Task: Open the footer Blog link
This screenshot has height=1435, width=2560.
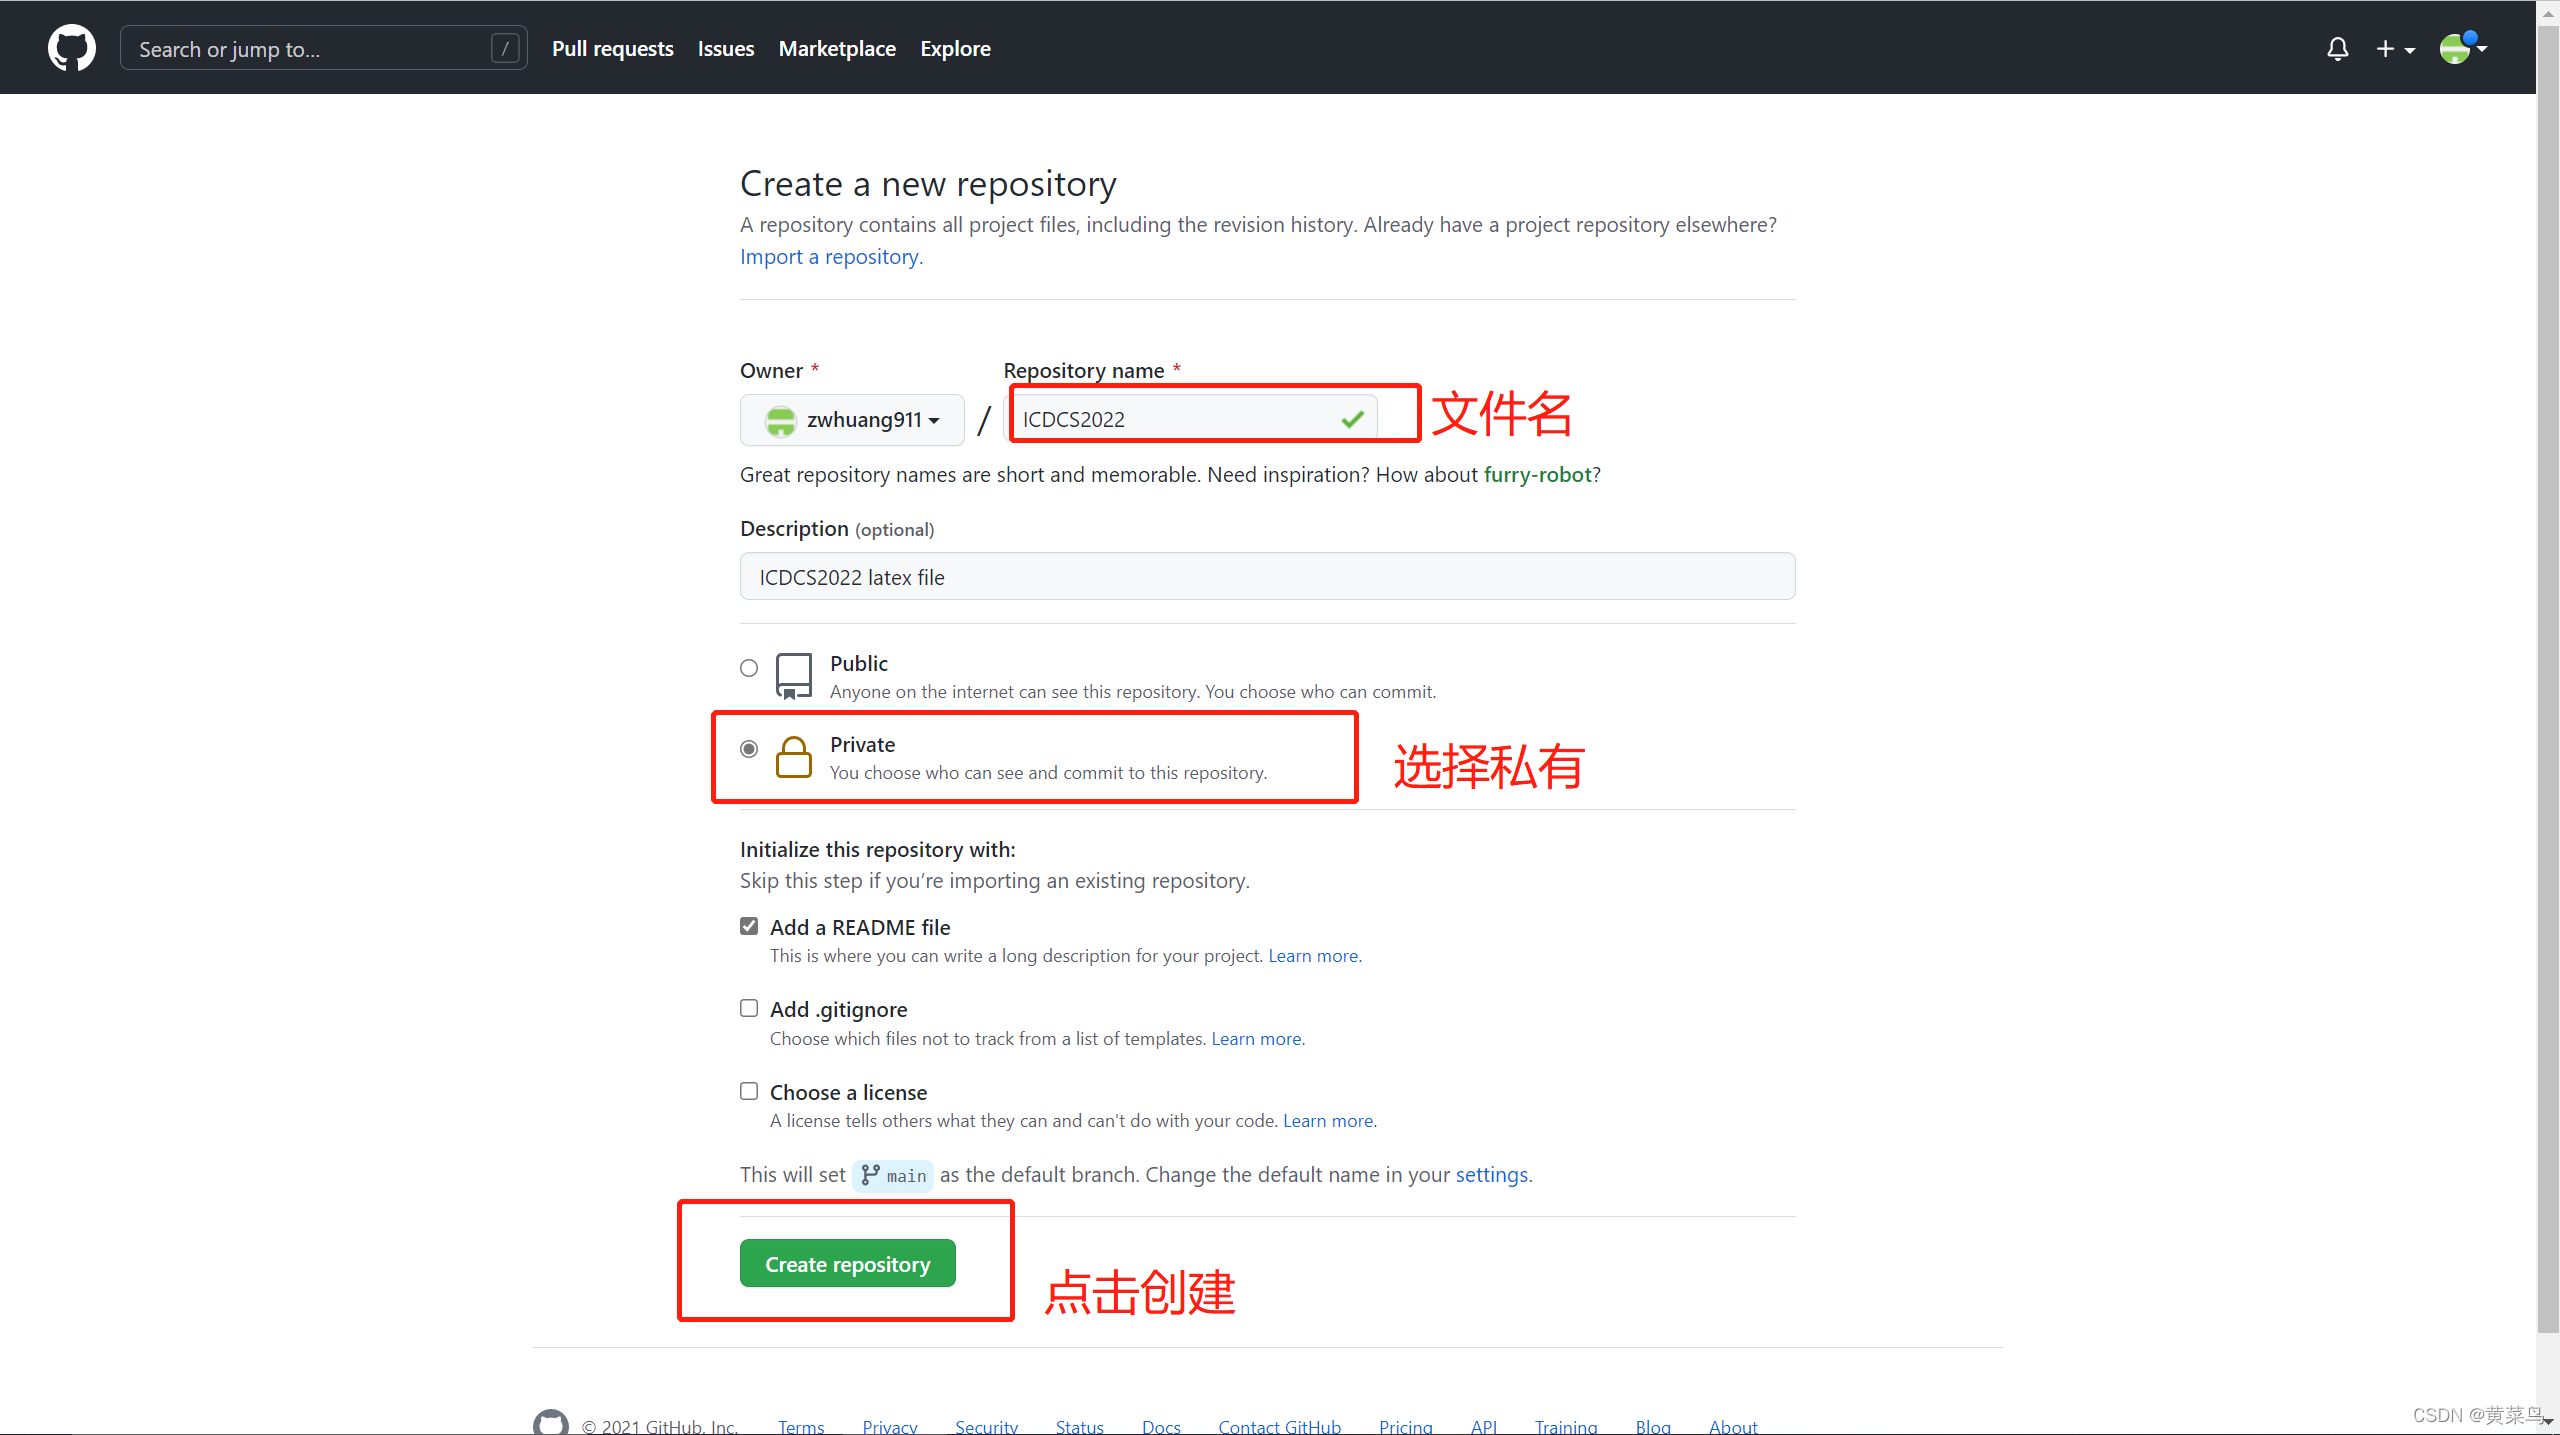Action: click(1653, 1426)
